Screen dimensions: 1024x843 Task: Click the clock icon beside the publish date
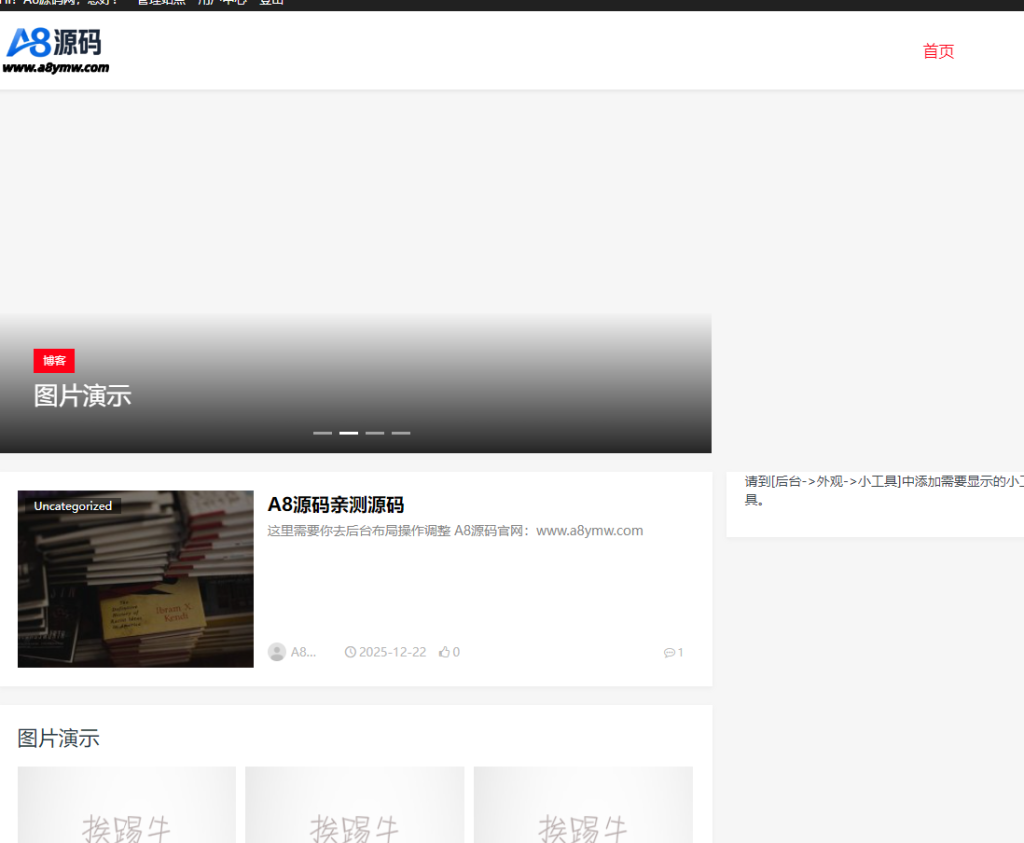point(350,651)
